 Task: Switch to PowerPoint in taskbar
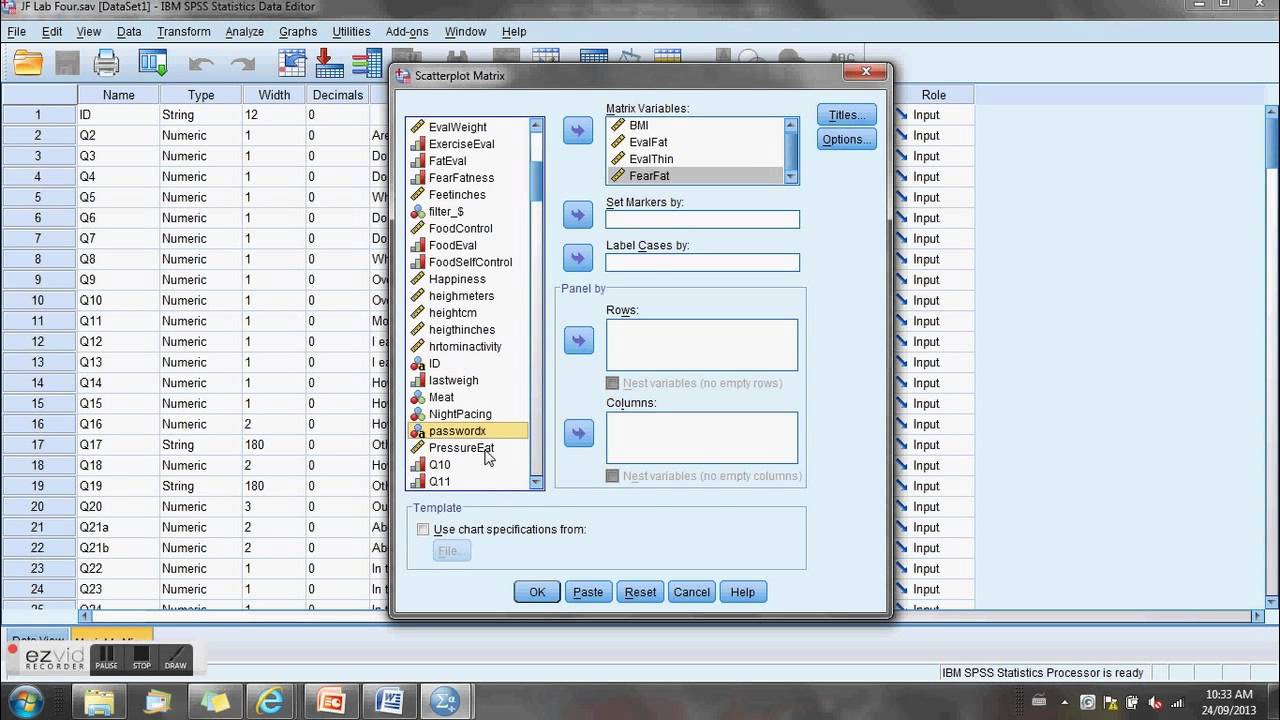pyautogui.click(x=330, y=701)
